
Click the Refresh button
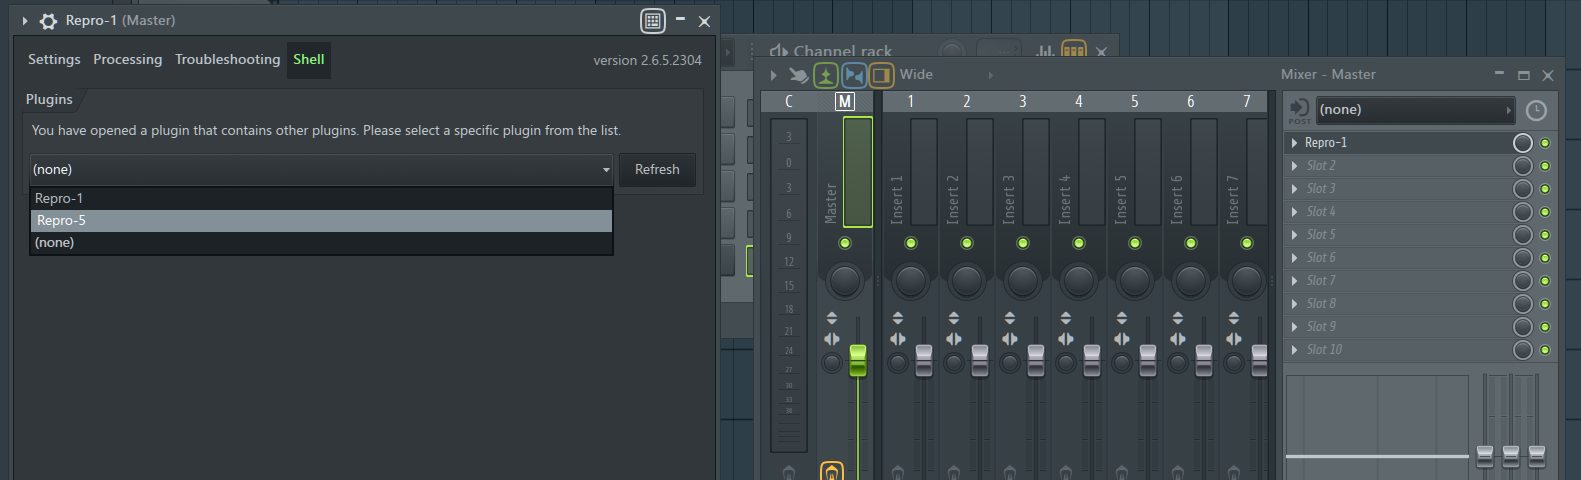pos(657,170)
